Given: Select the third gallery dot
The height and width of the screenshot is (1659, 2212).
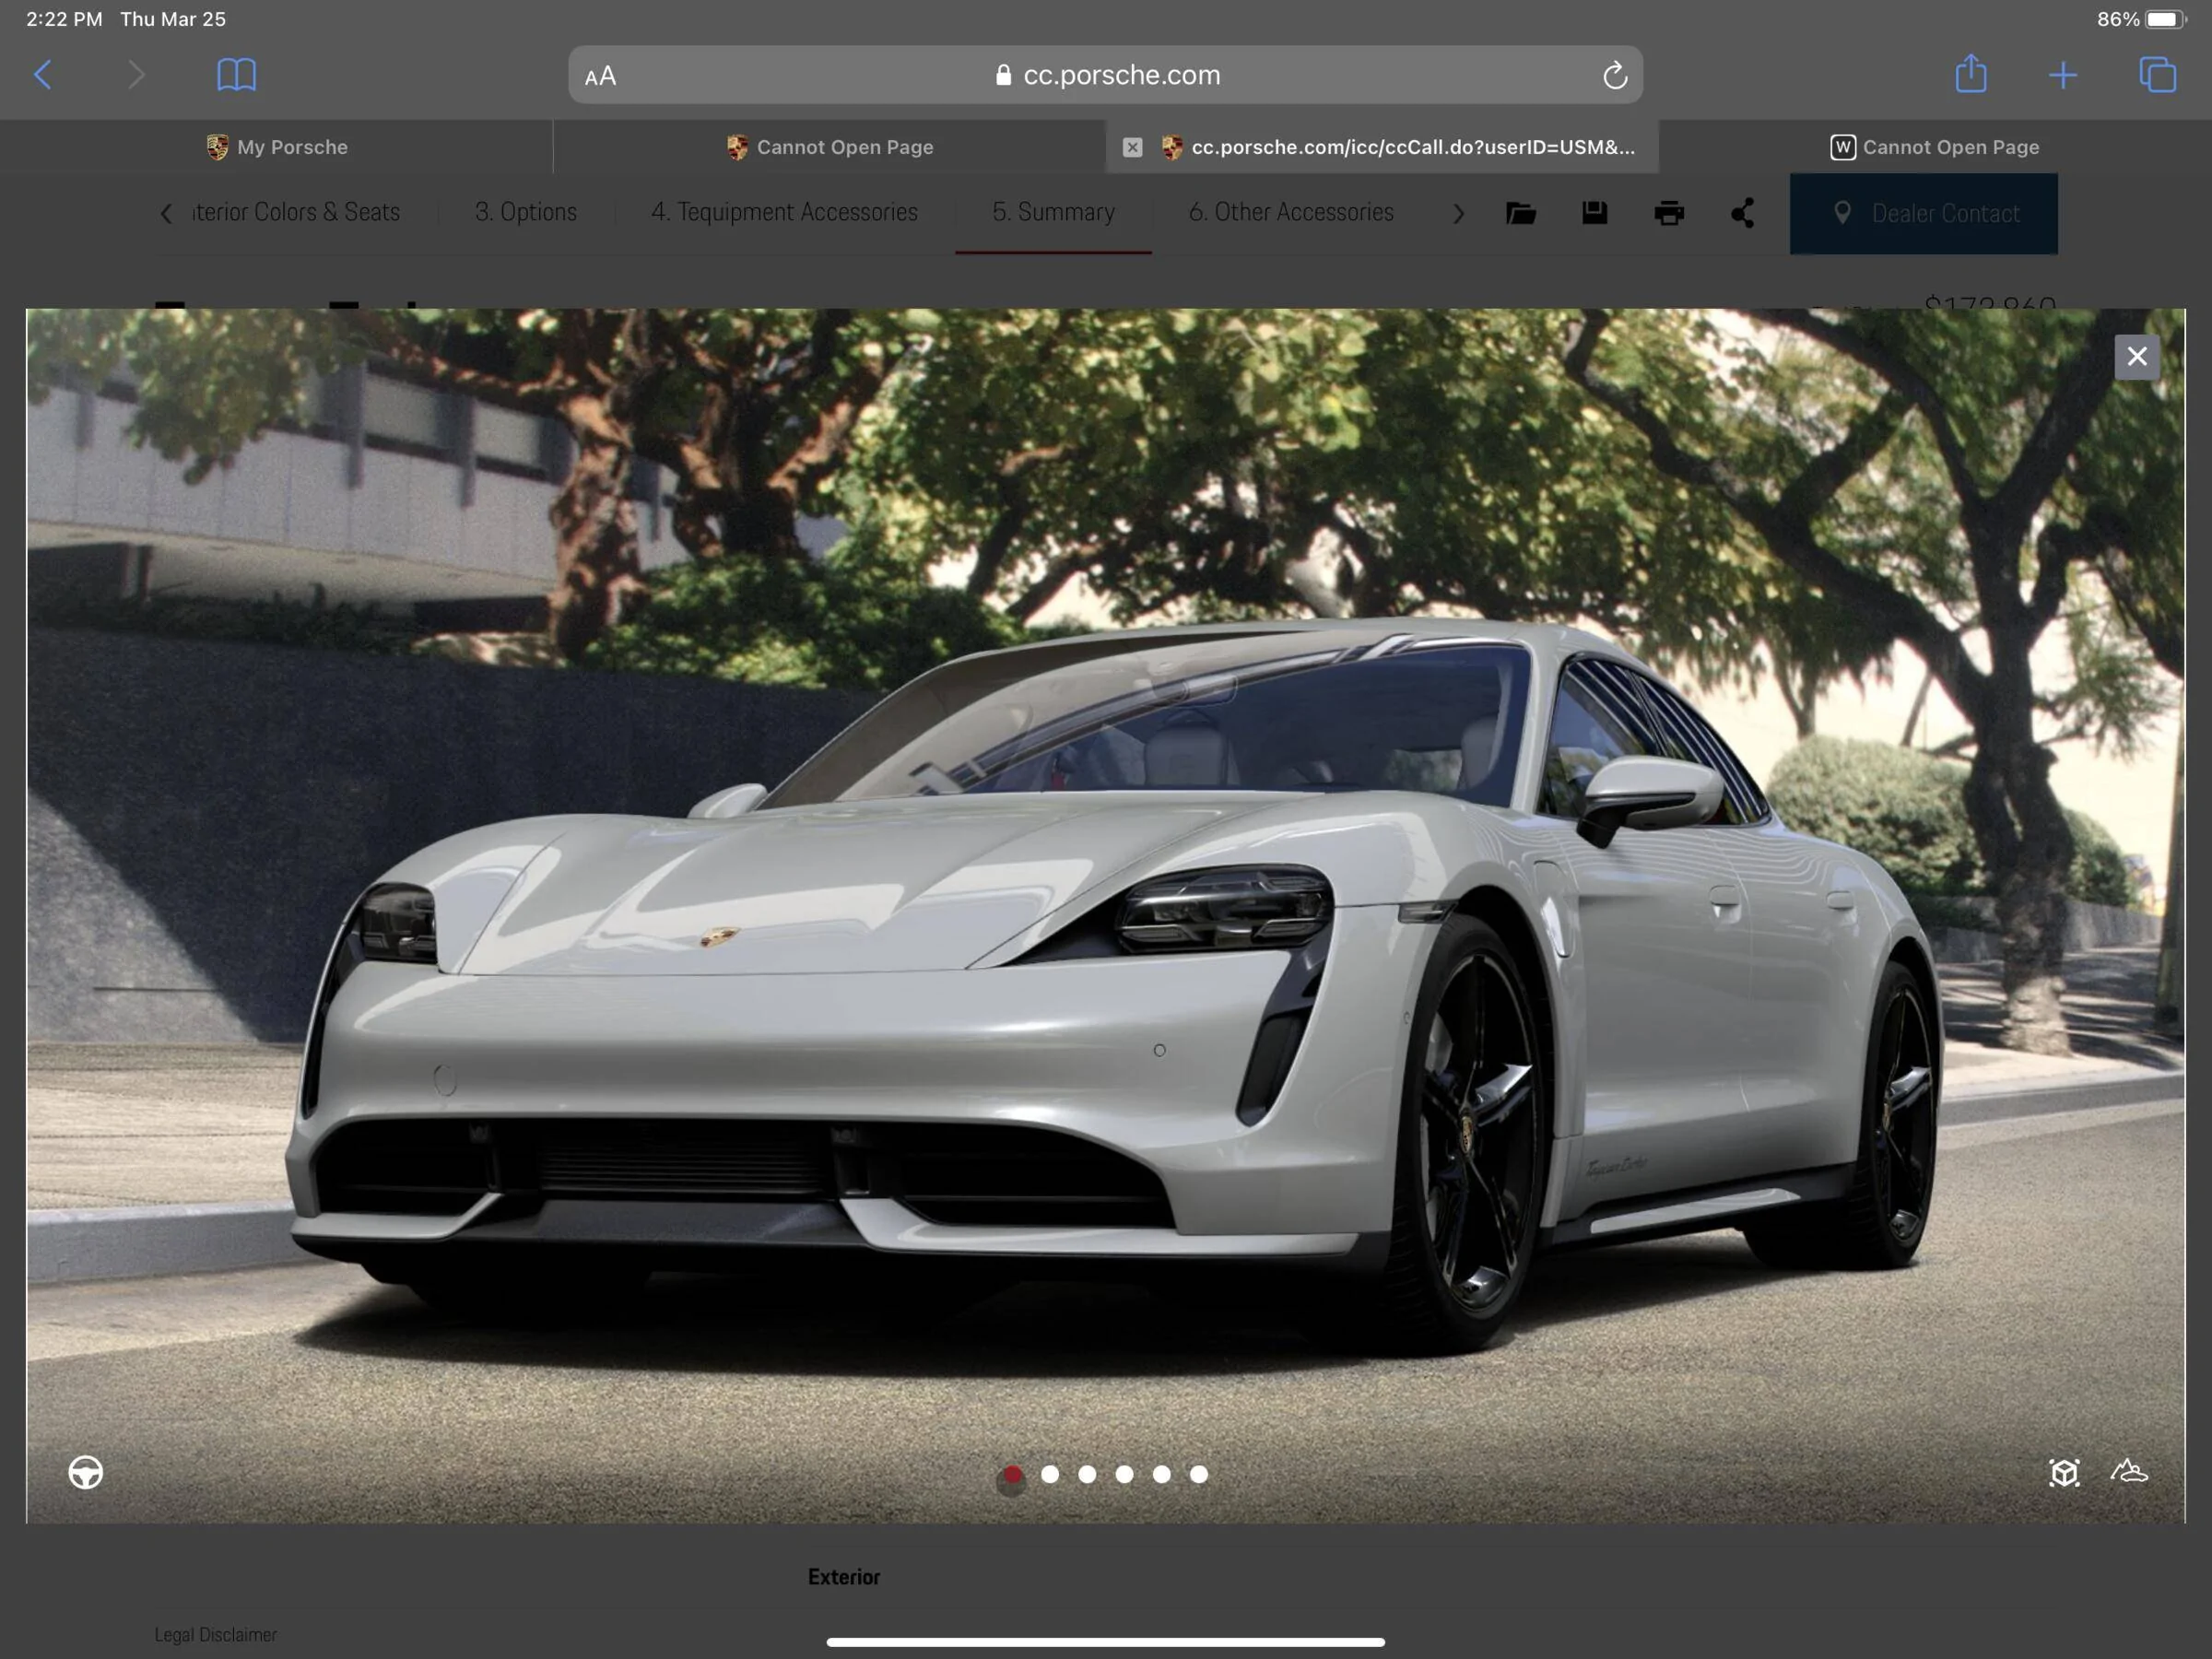Looking at the screenshot, I should tap(1087, 1474).
